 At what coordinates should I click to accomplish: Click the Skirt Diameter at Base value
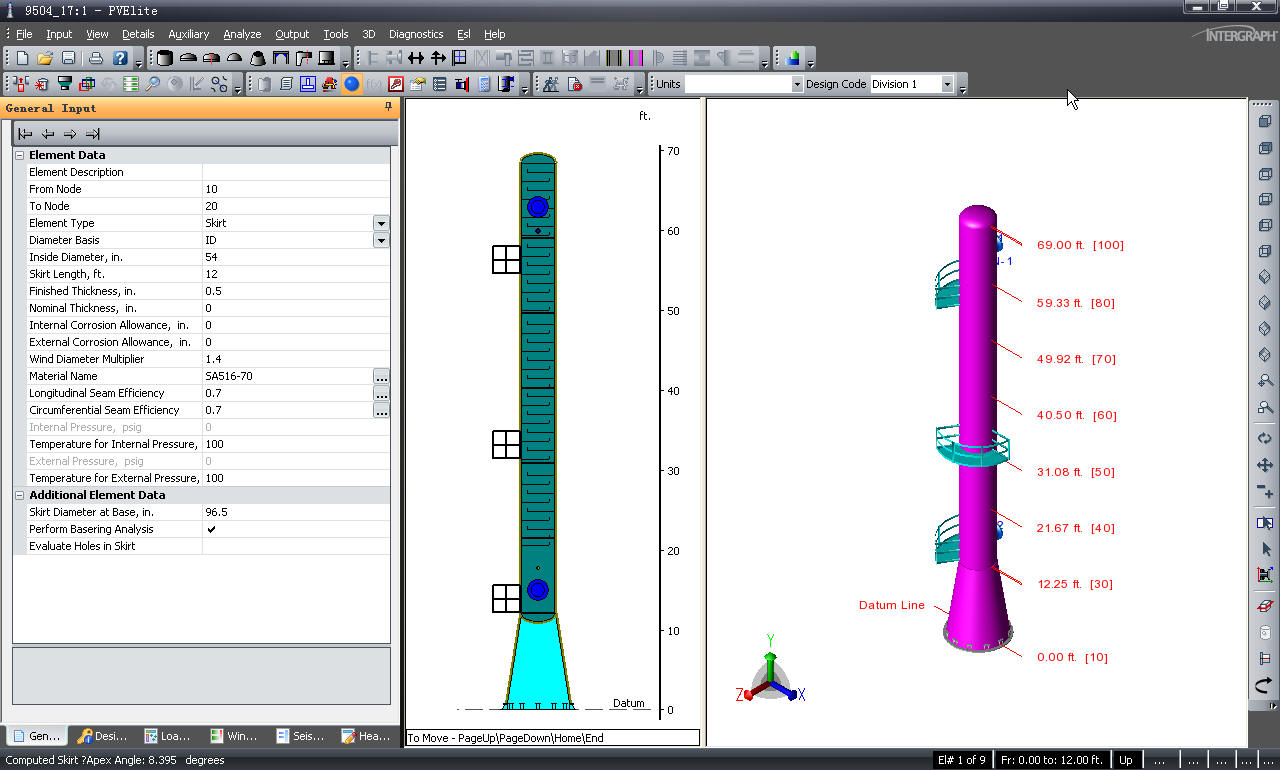point(296,512)
